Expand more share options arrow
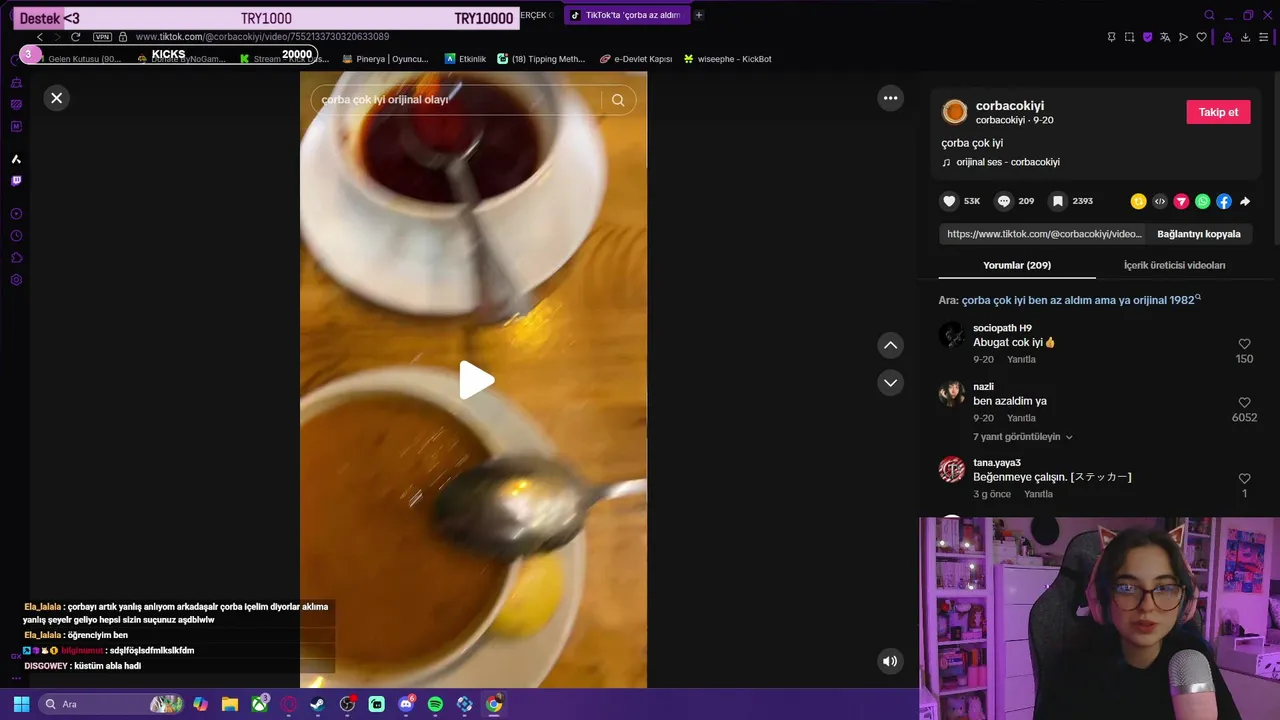1280x720 pixels. 1245,201
